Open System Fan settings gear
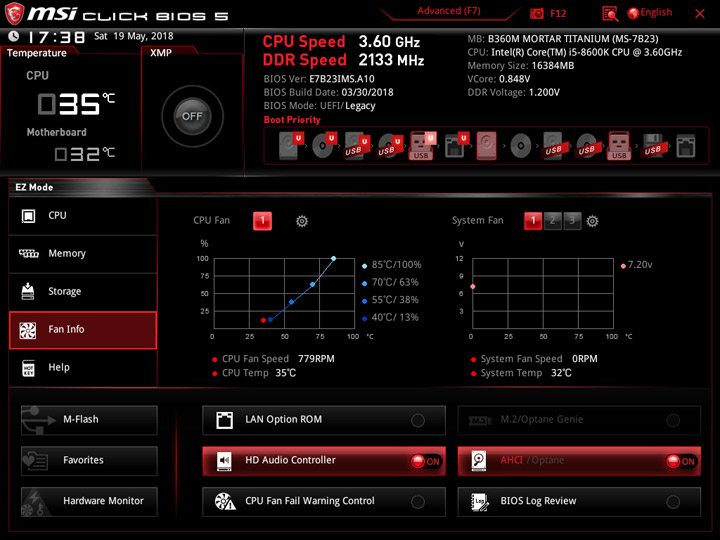Image resolution: width=720 pixels, height=540 pixels. 592,221
